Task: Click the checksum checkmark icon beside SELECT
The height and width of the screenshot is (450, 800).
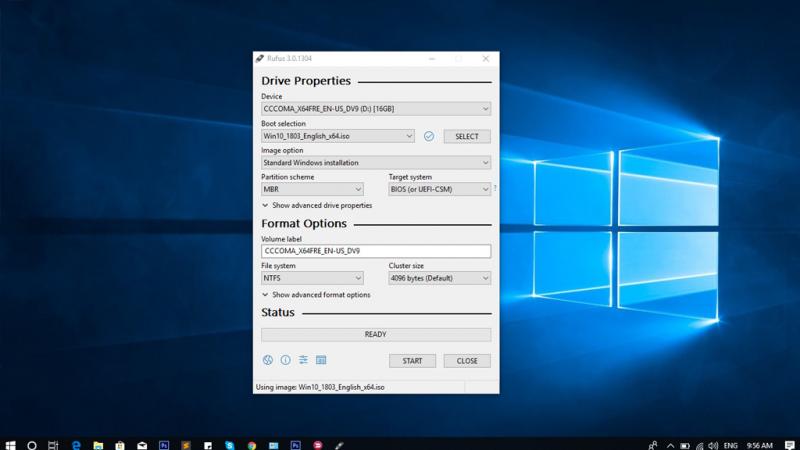Action: point(429,136)
